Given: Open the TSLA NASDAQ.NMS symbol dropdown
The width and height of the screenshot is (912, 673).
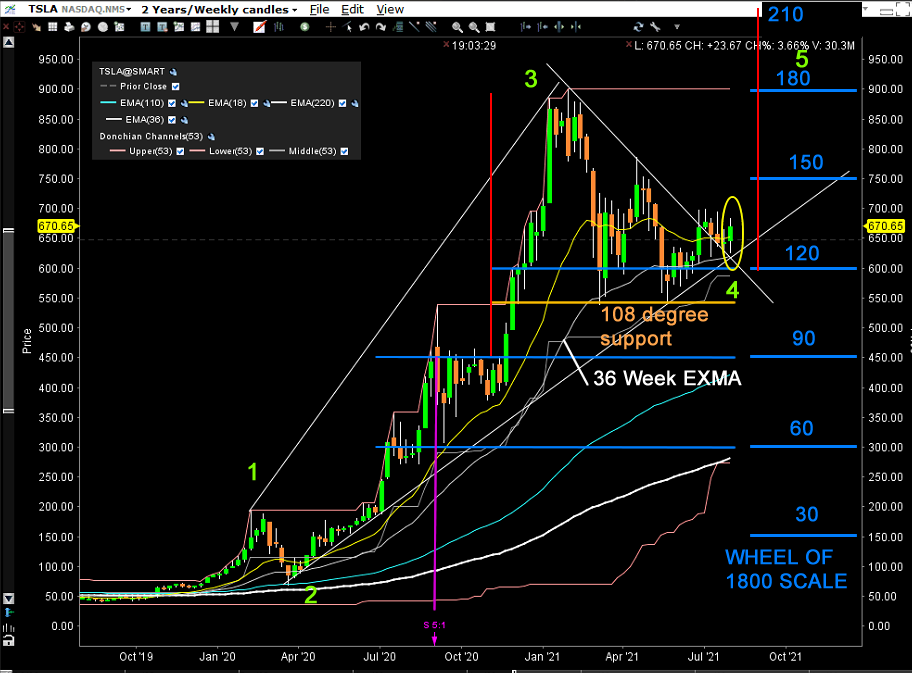Looking at the screenshot, I should pyautogui.click(x=80, y=9).
